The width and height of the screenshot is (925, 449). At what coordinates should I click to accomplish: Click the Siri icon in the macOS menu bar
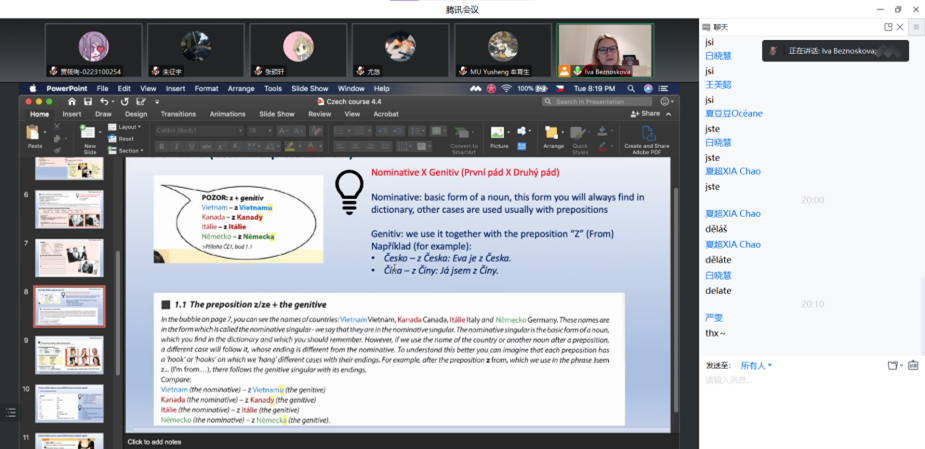coord(648,89)
